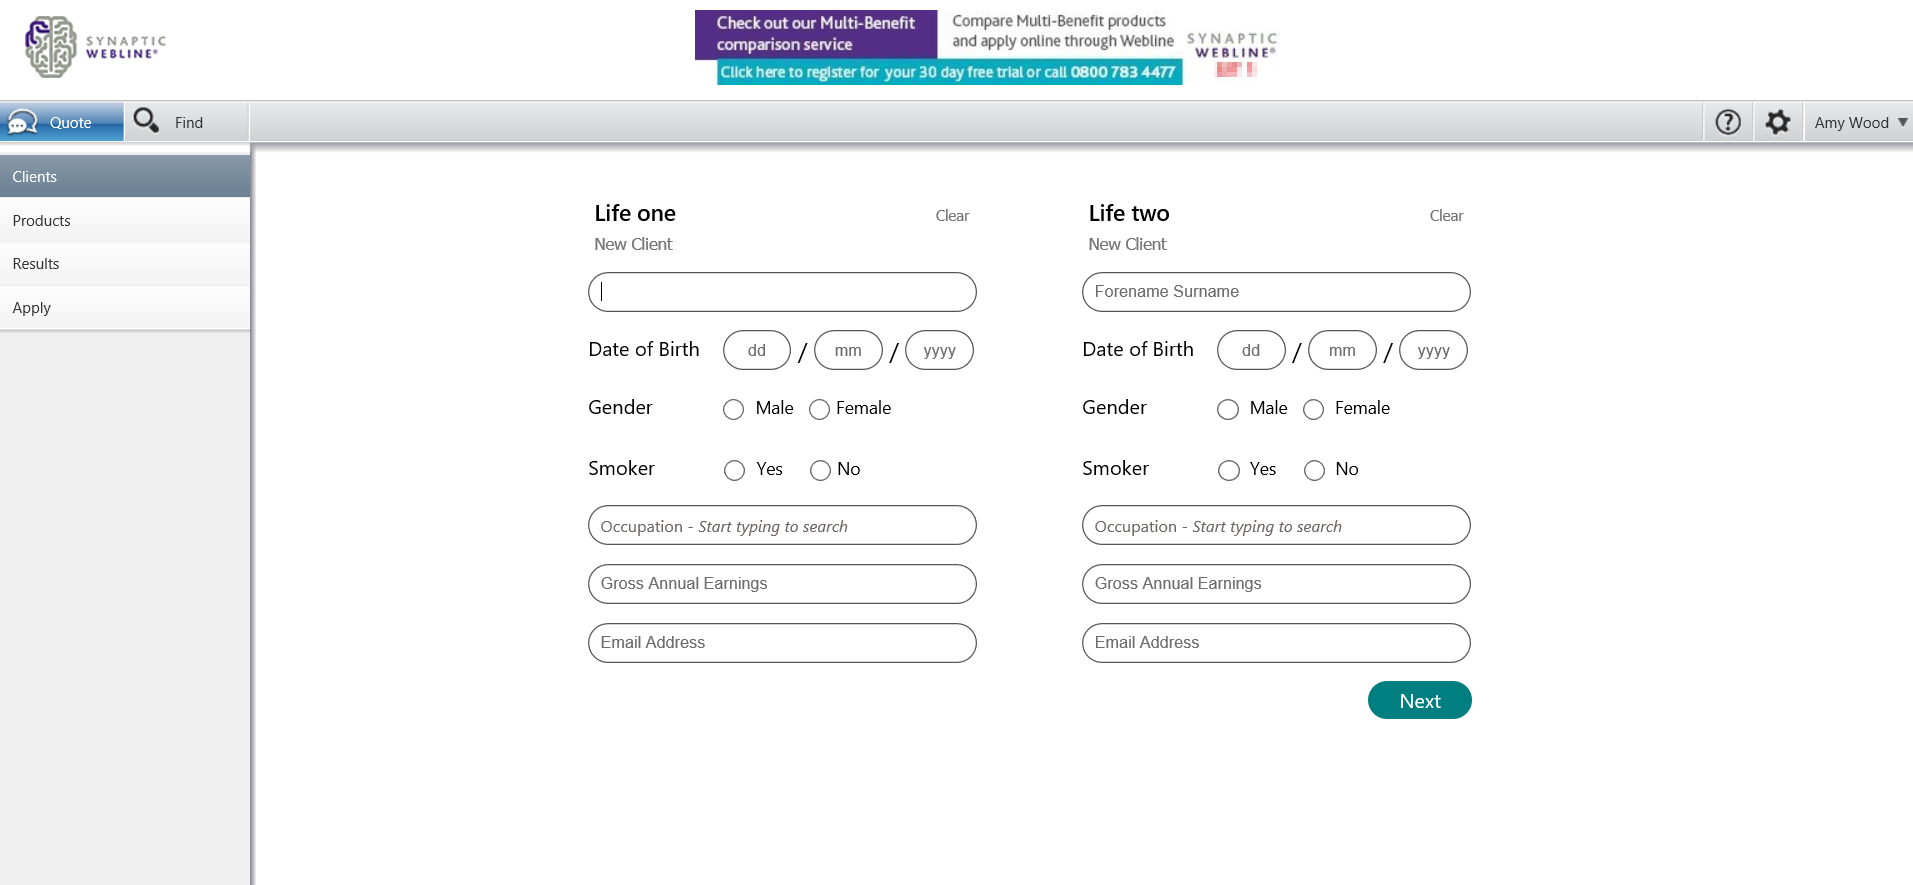Open the Products sidebar item

[42, 221]
